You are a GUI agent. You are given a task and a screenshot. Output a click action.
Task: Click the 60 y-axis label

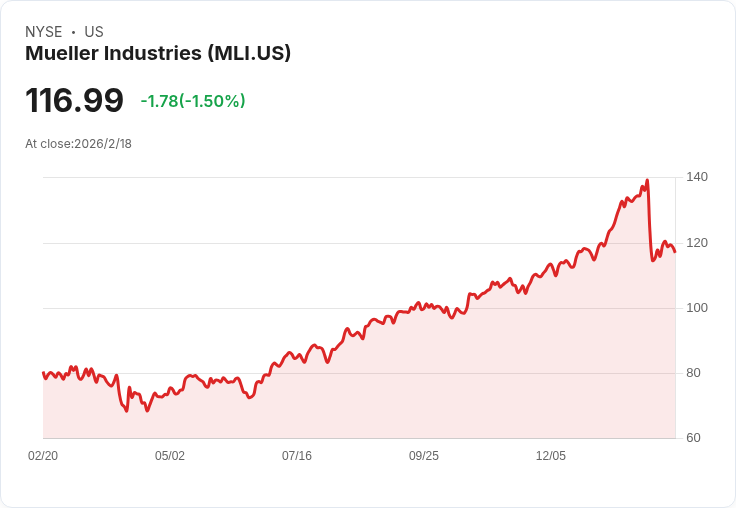click(x=694, y=438)
